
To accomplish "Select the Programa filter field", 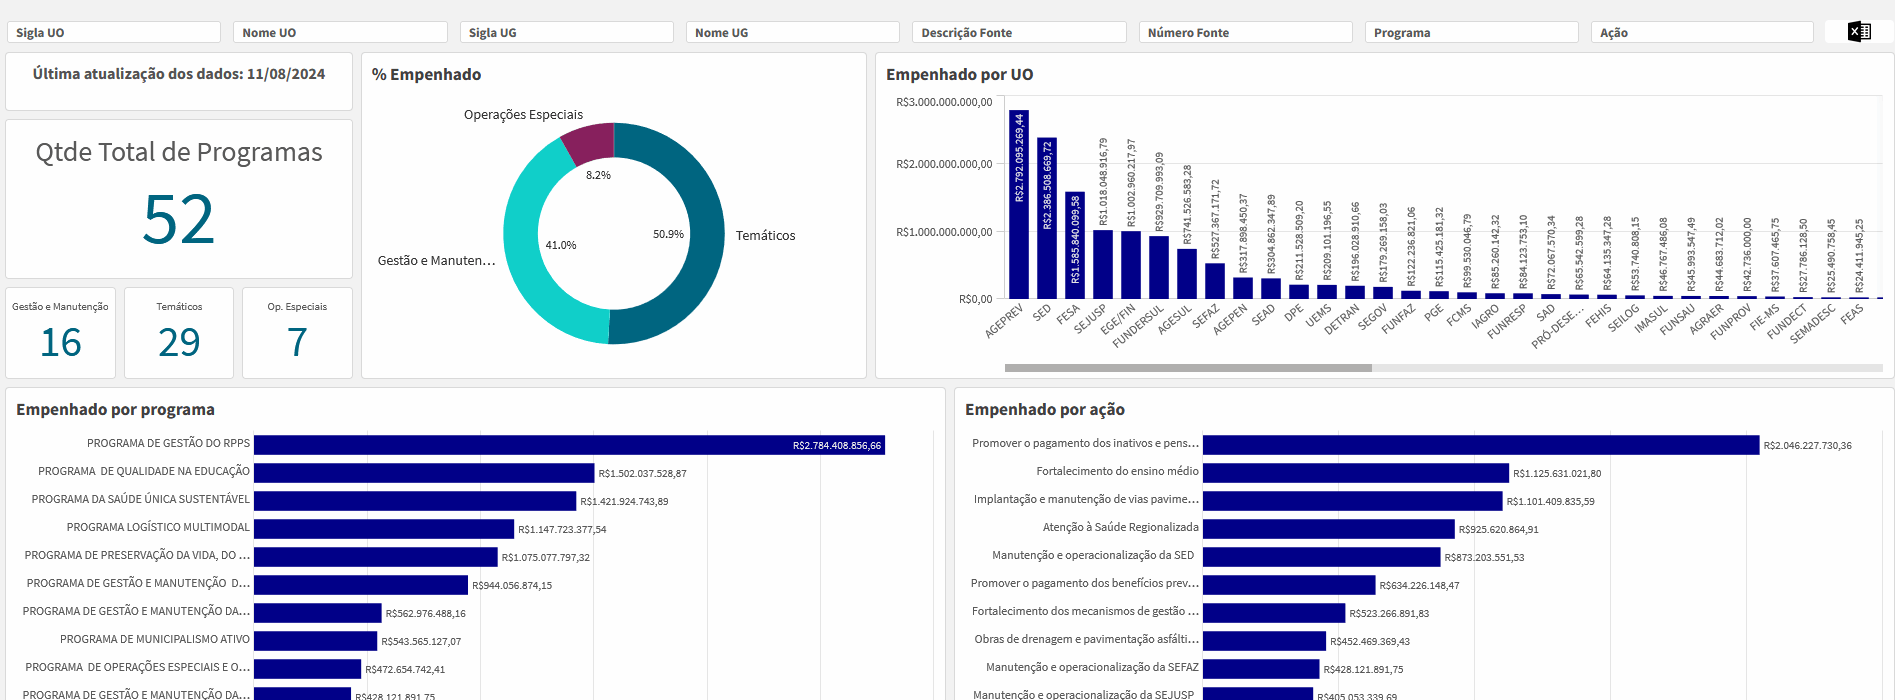I will (x=1471, y=33).
